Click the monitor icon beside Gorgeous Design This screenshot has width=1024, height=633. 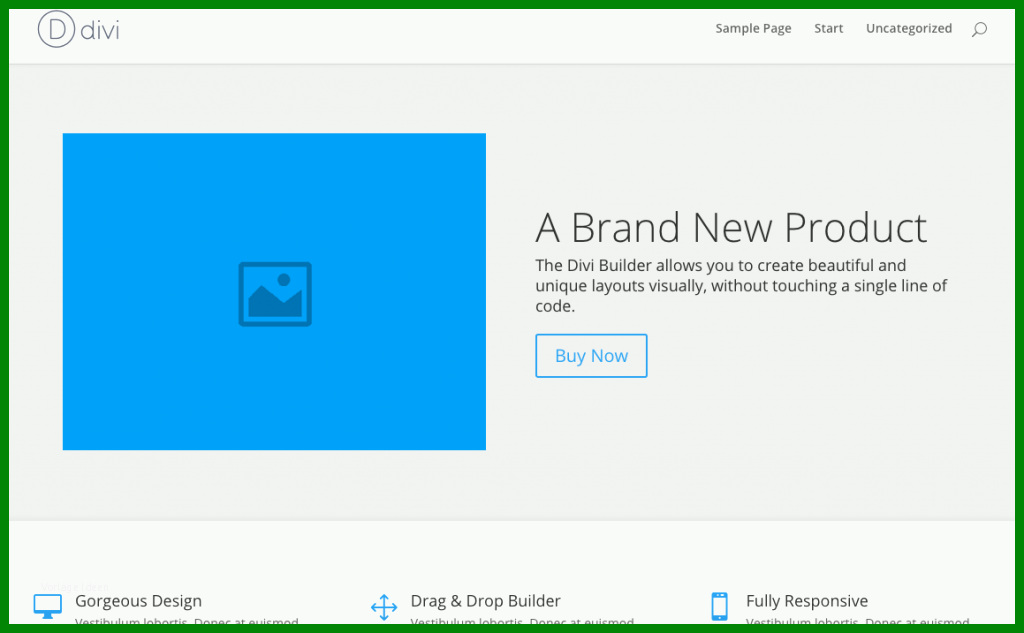pos(48,606)
